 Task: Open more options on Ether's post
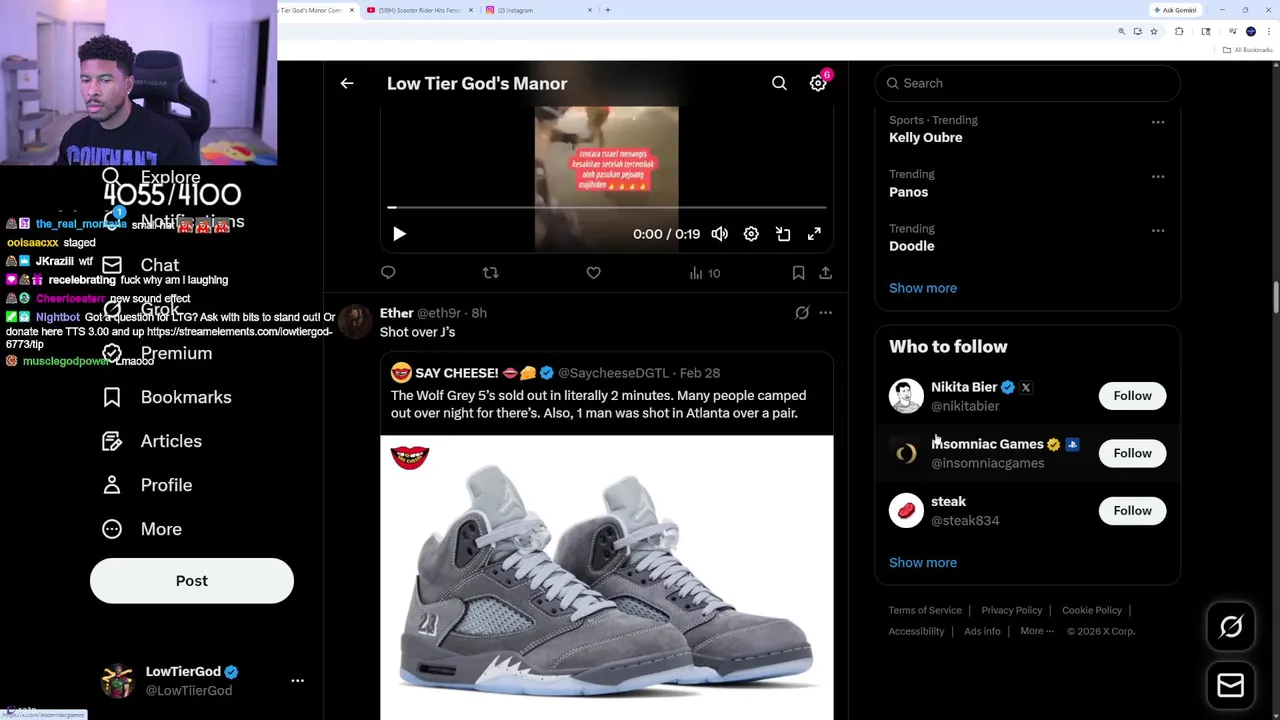(x=825, y=313)
